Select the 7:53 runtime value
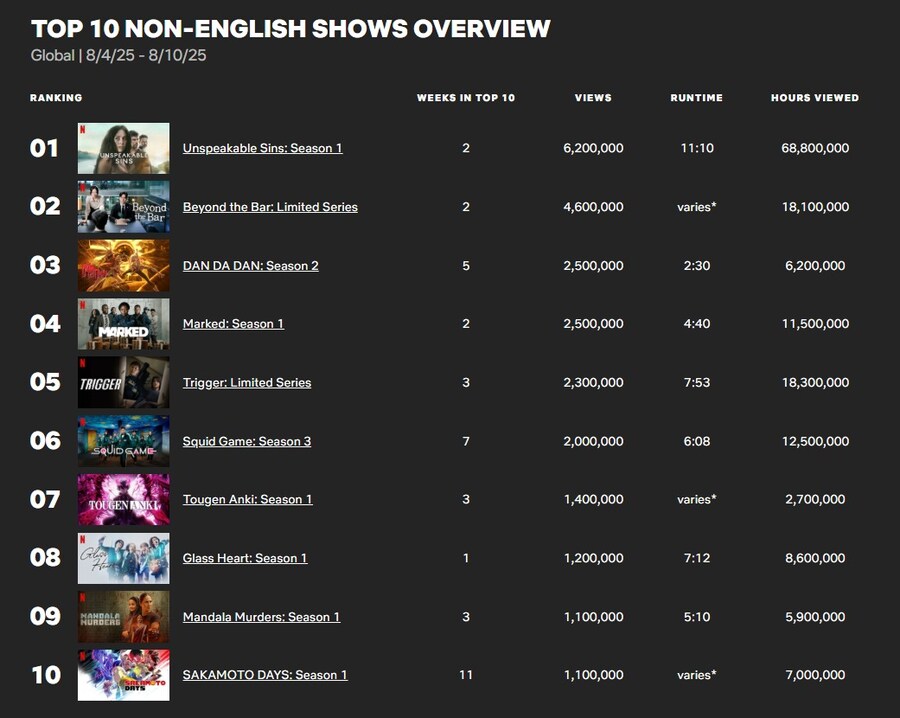 tap(697, 382)
